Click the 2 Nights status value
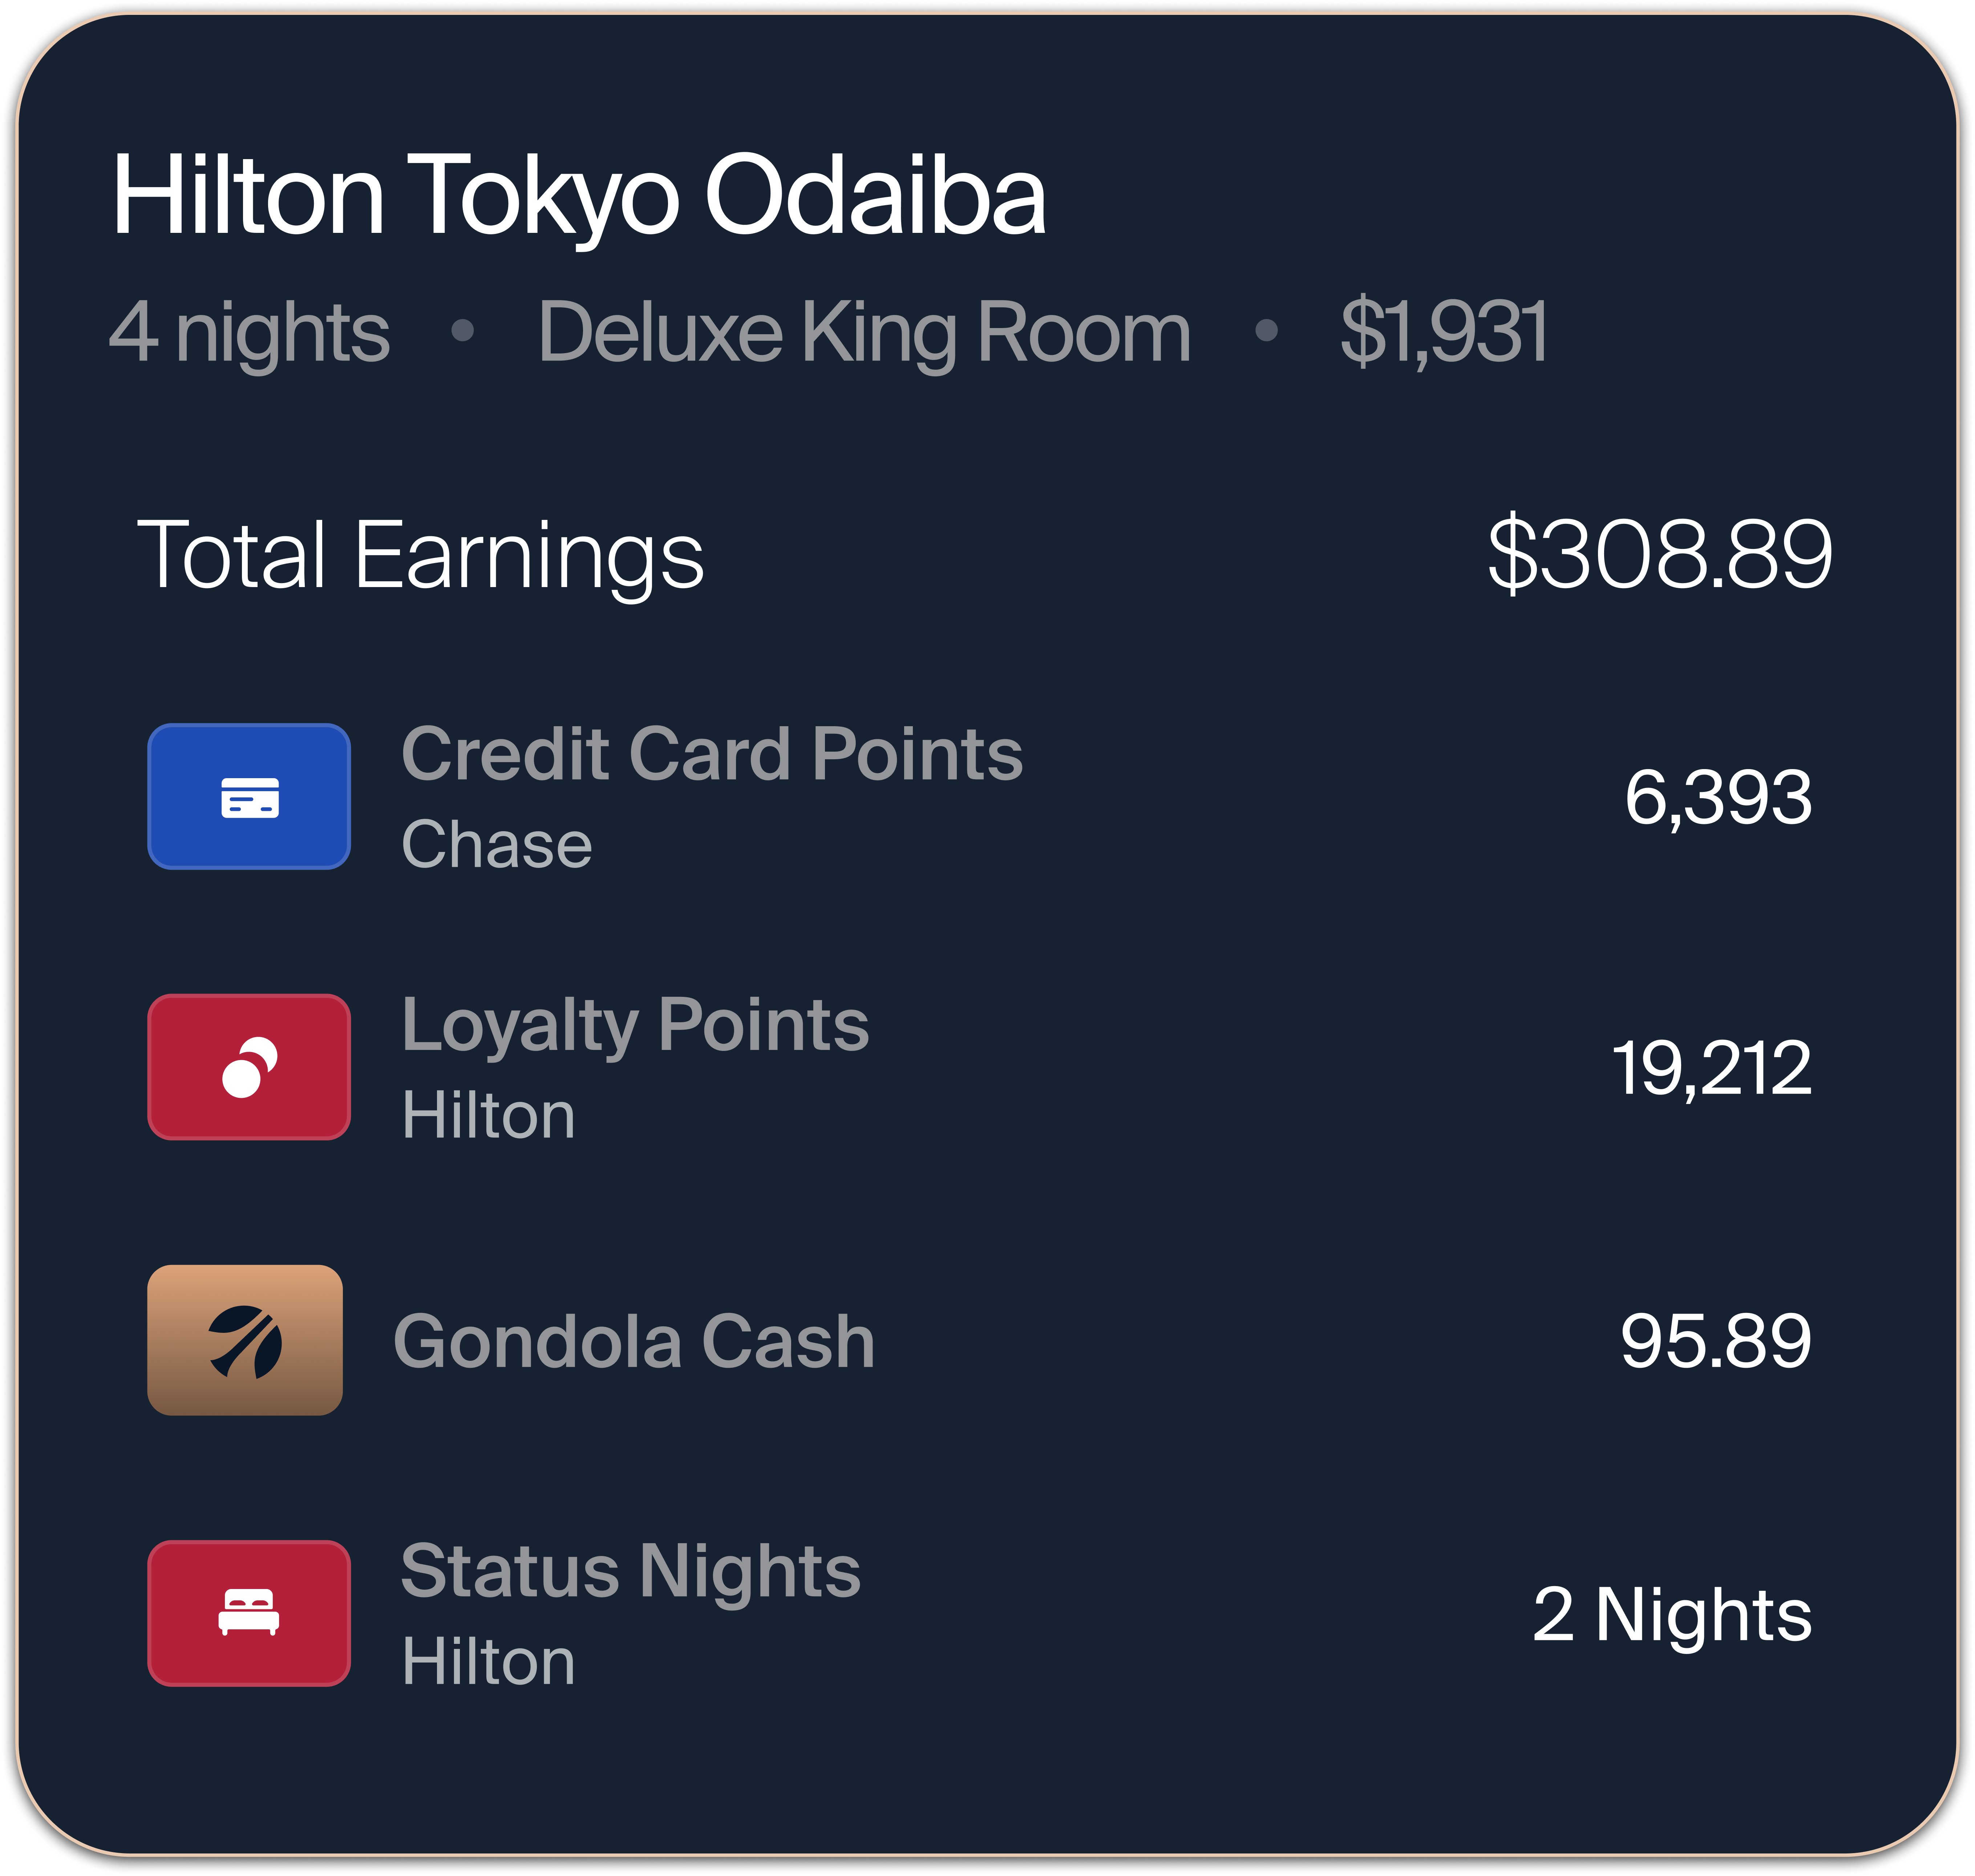 [1672, 1614]
